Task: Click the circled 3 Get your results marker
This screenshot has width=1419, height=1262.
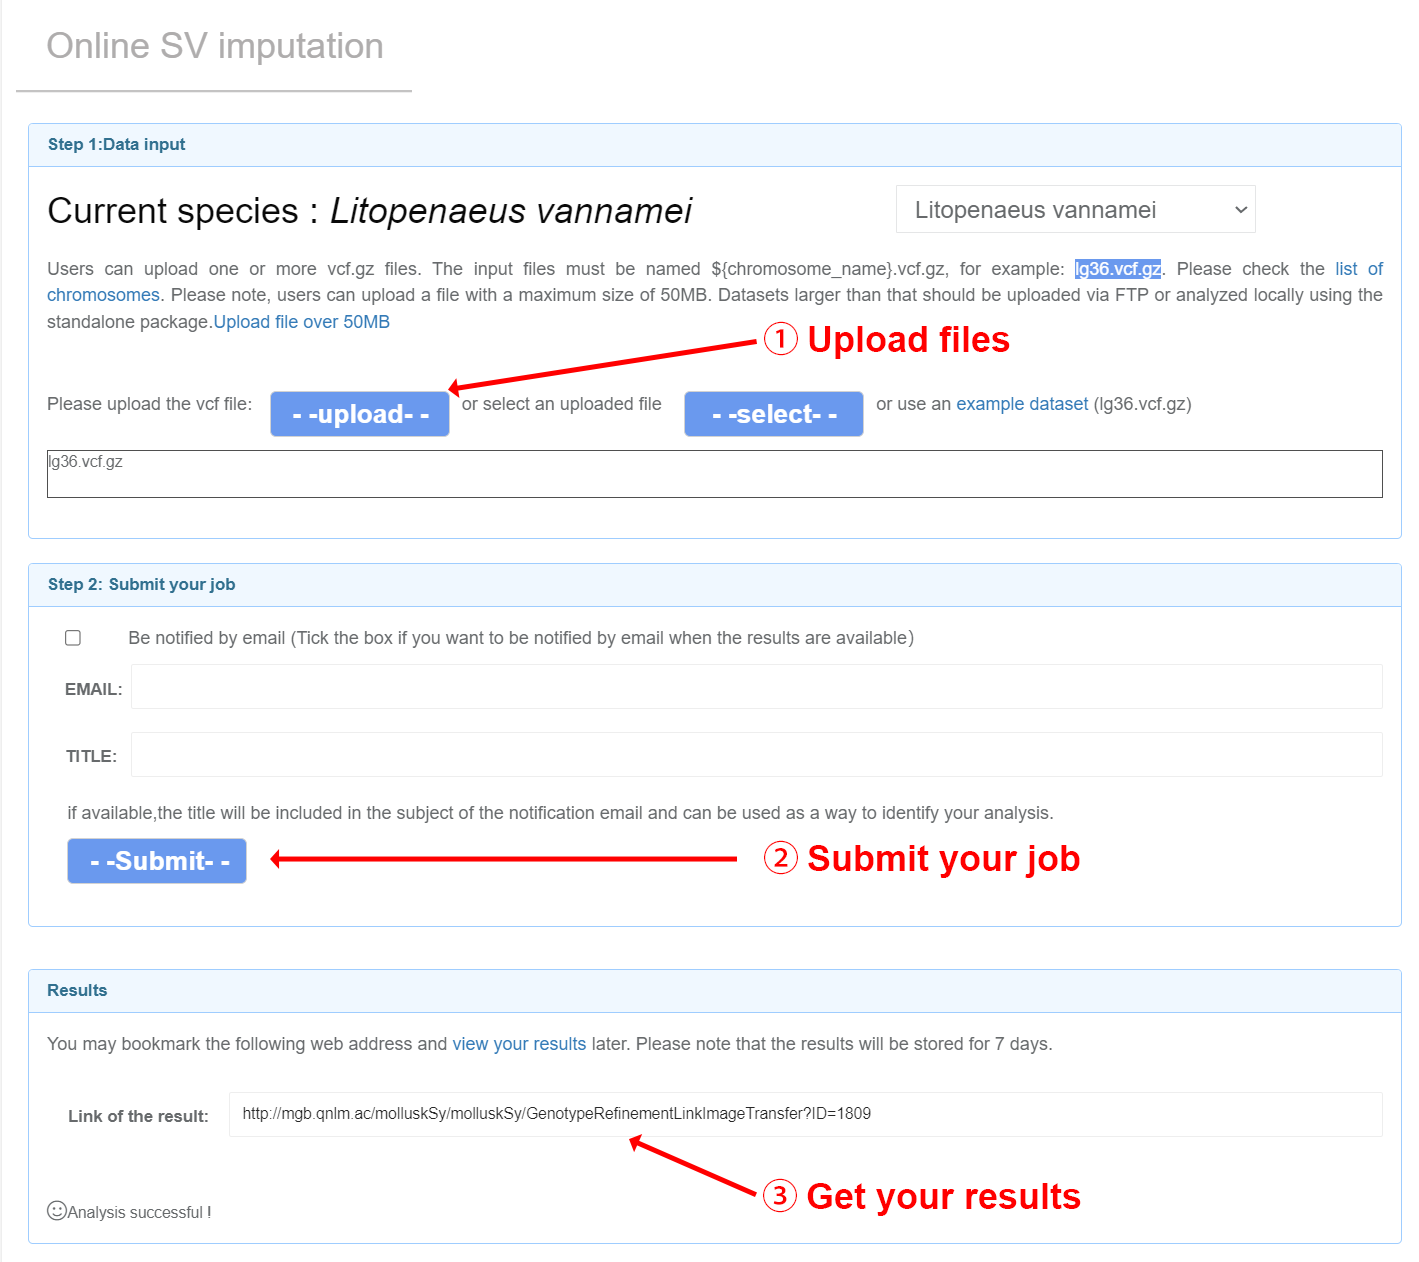Action: tap(780, 1196)
